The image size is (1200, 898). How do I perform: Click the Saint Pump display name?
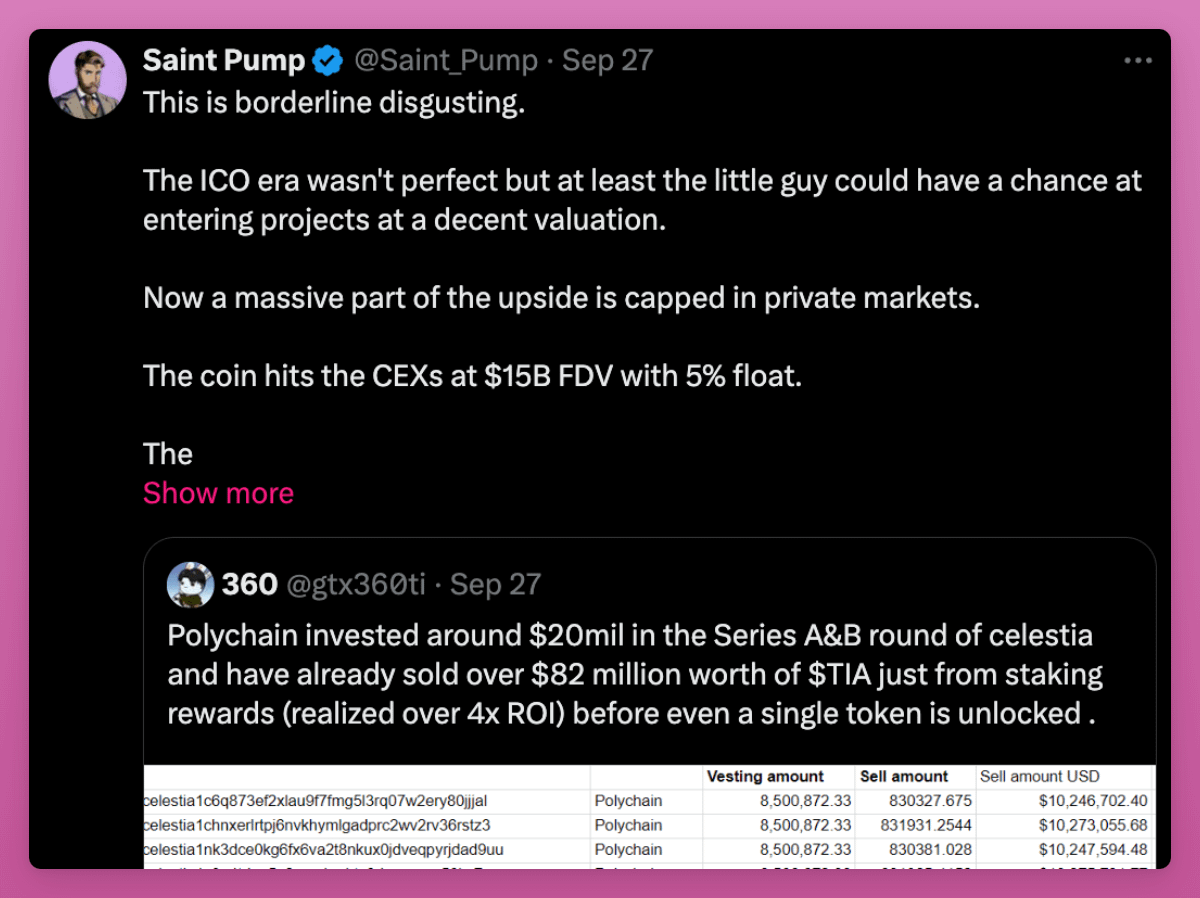pos(223,60)
